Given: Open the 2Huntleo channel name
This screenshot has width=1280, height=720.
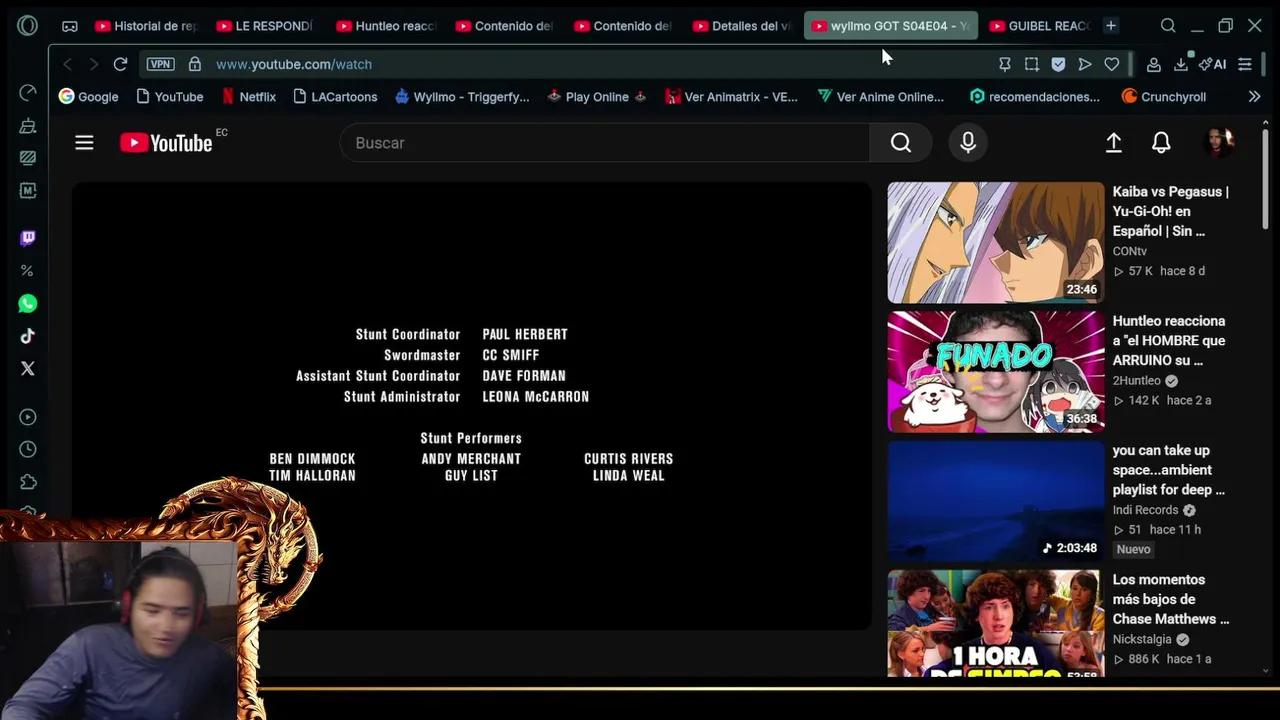Looking at the screenshot, I should [x=1137, y=381].
